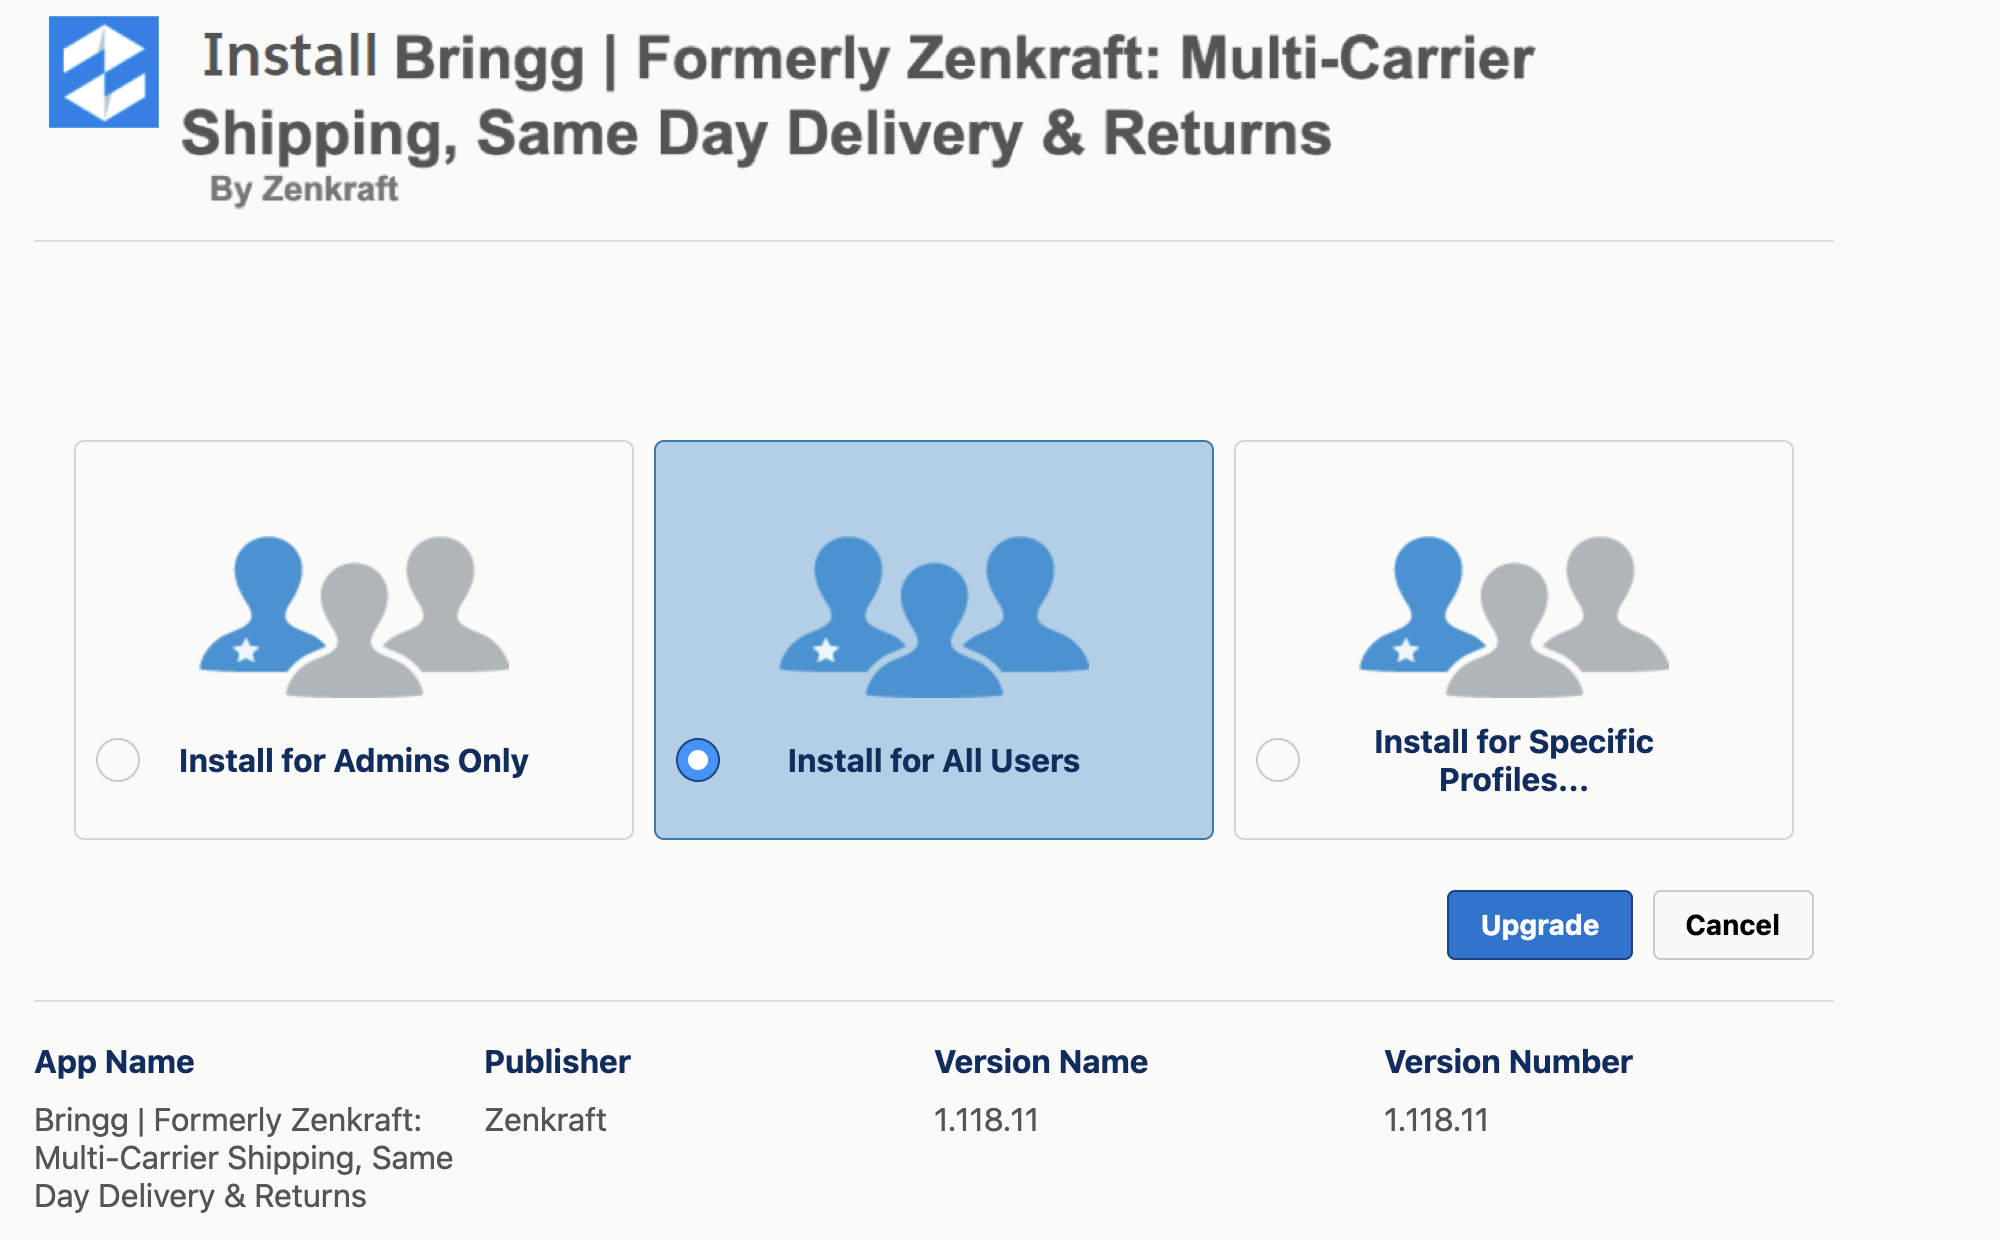Click the Upgrade button

pyautogui.click(x=1540, y=925)
